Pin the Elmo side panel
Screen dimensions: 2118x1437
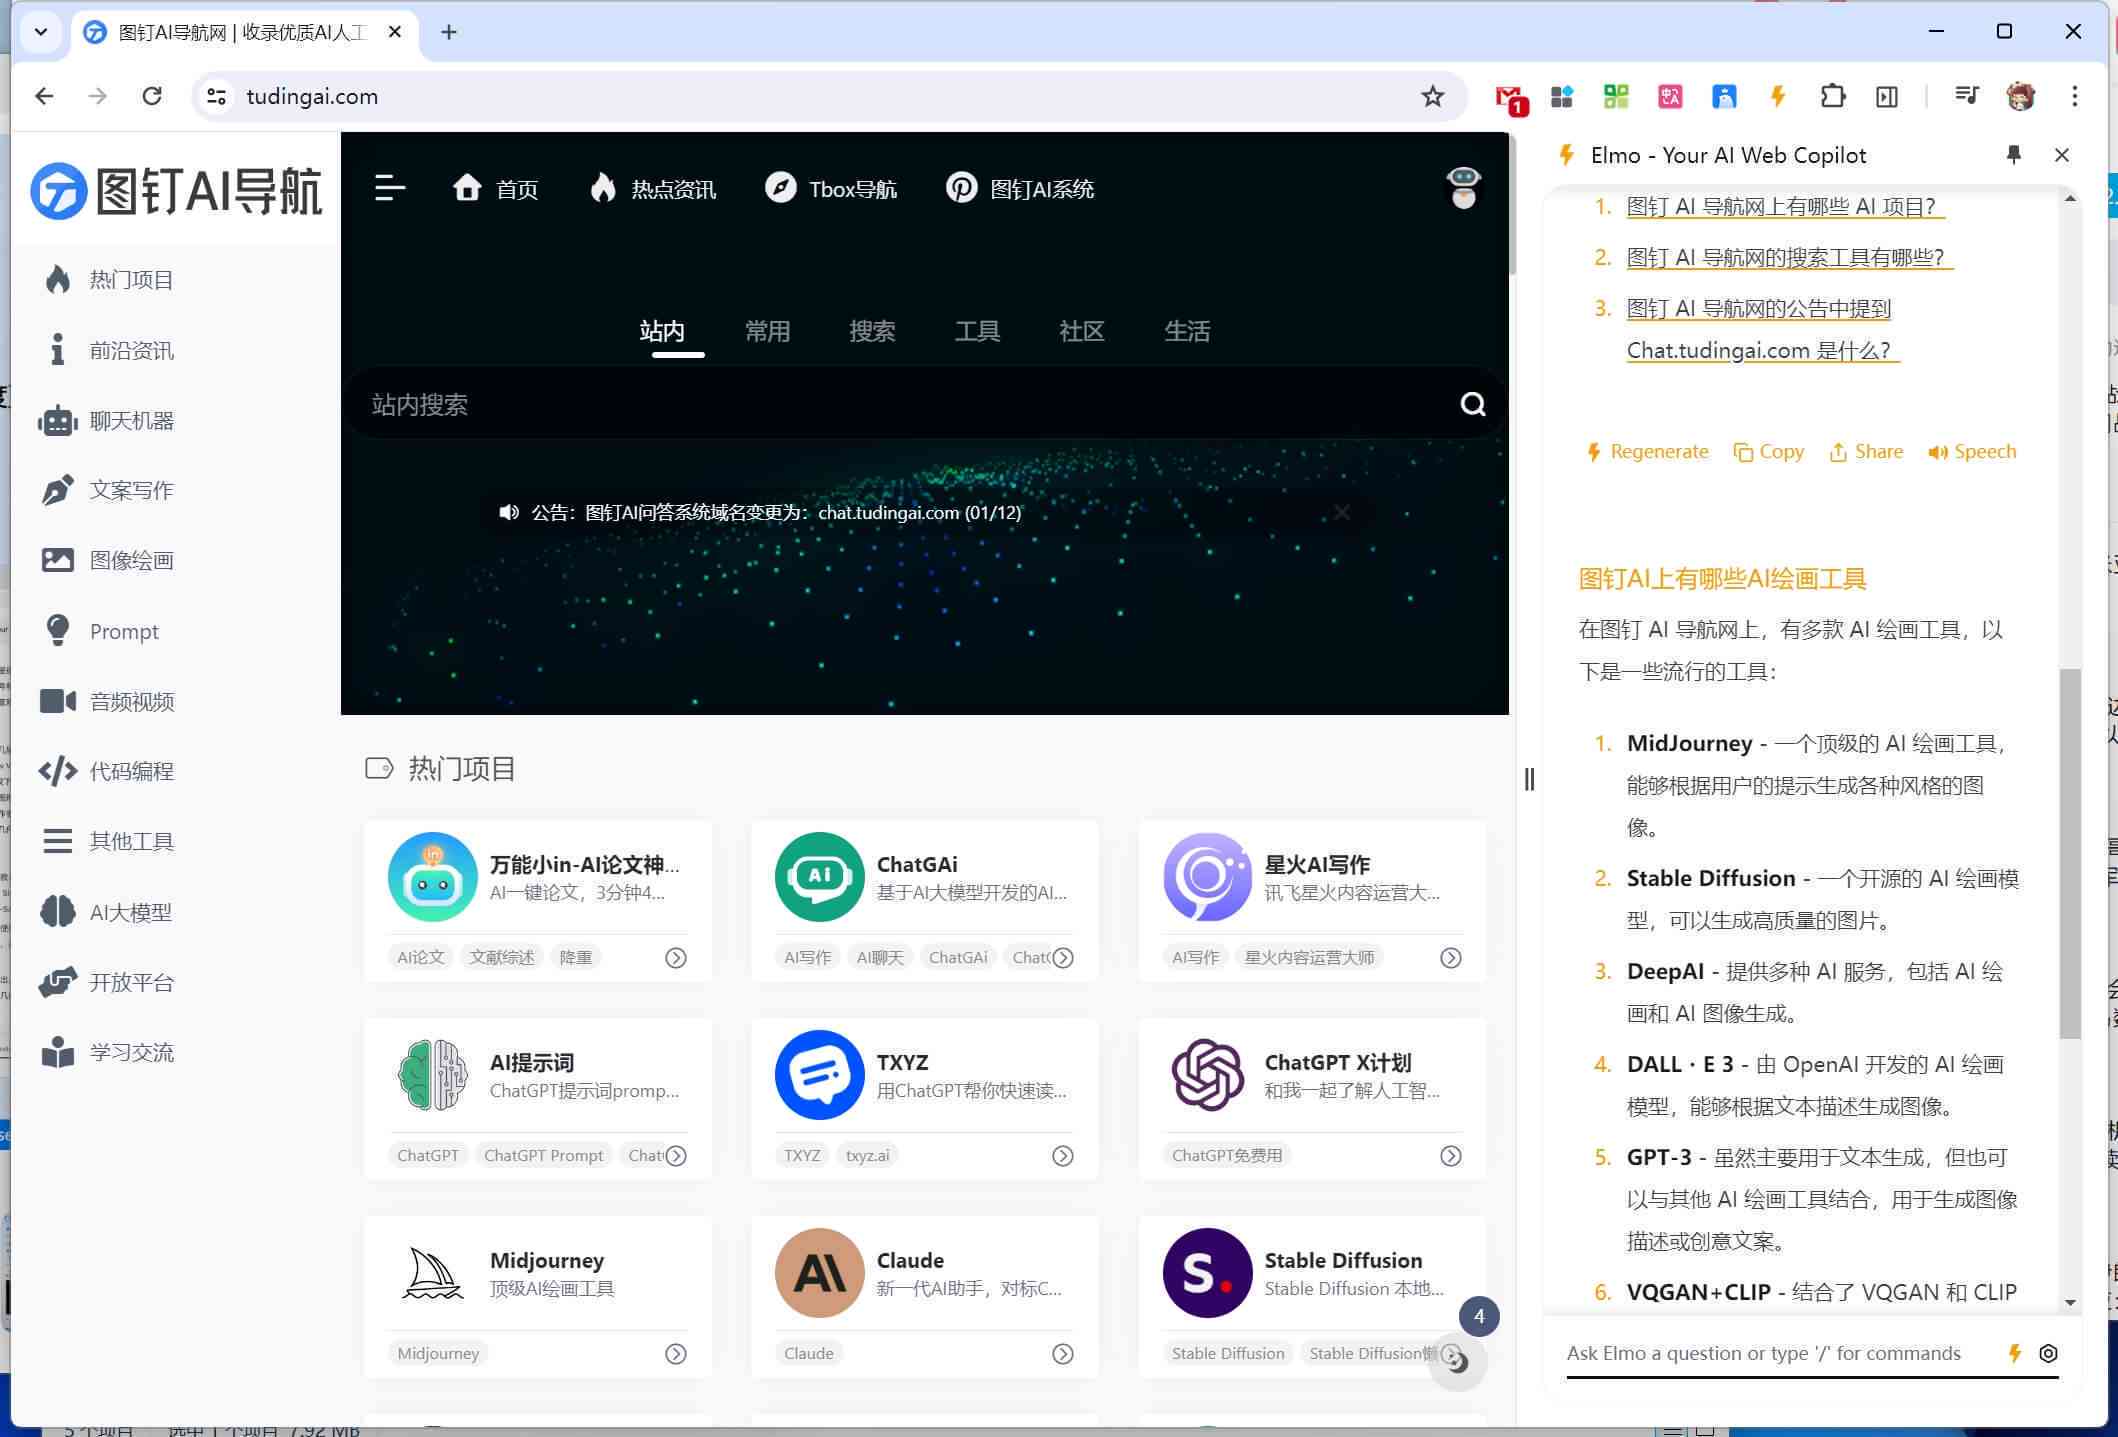point(2013,155)
